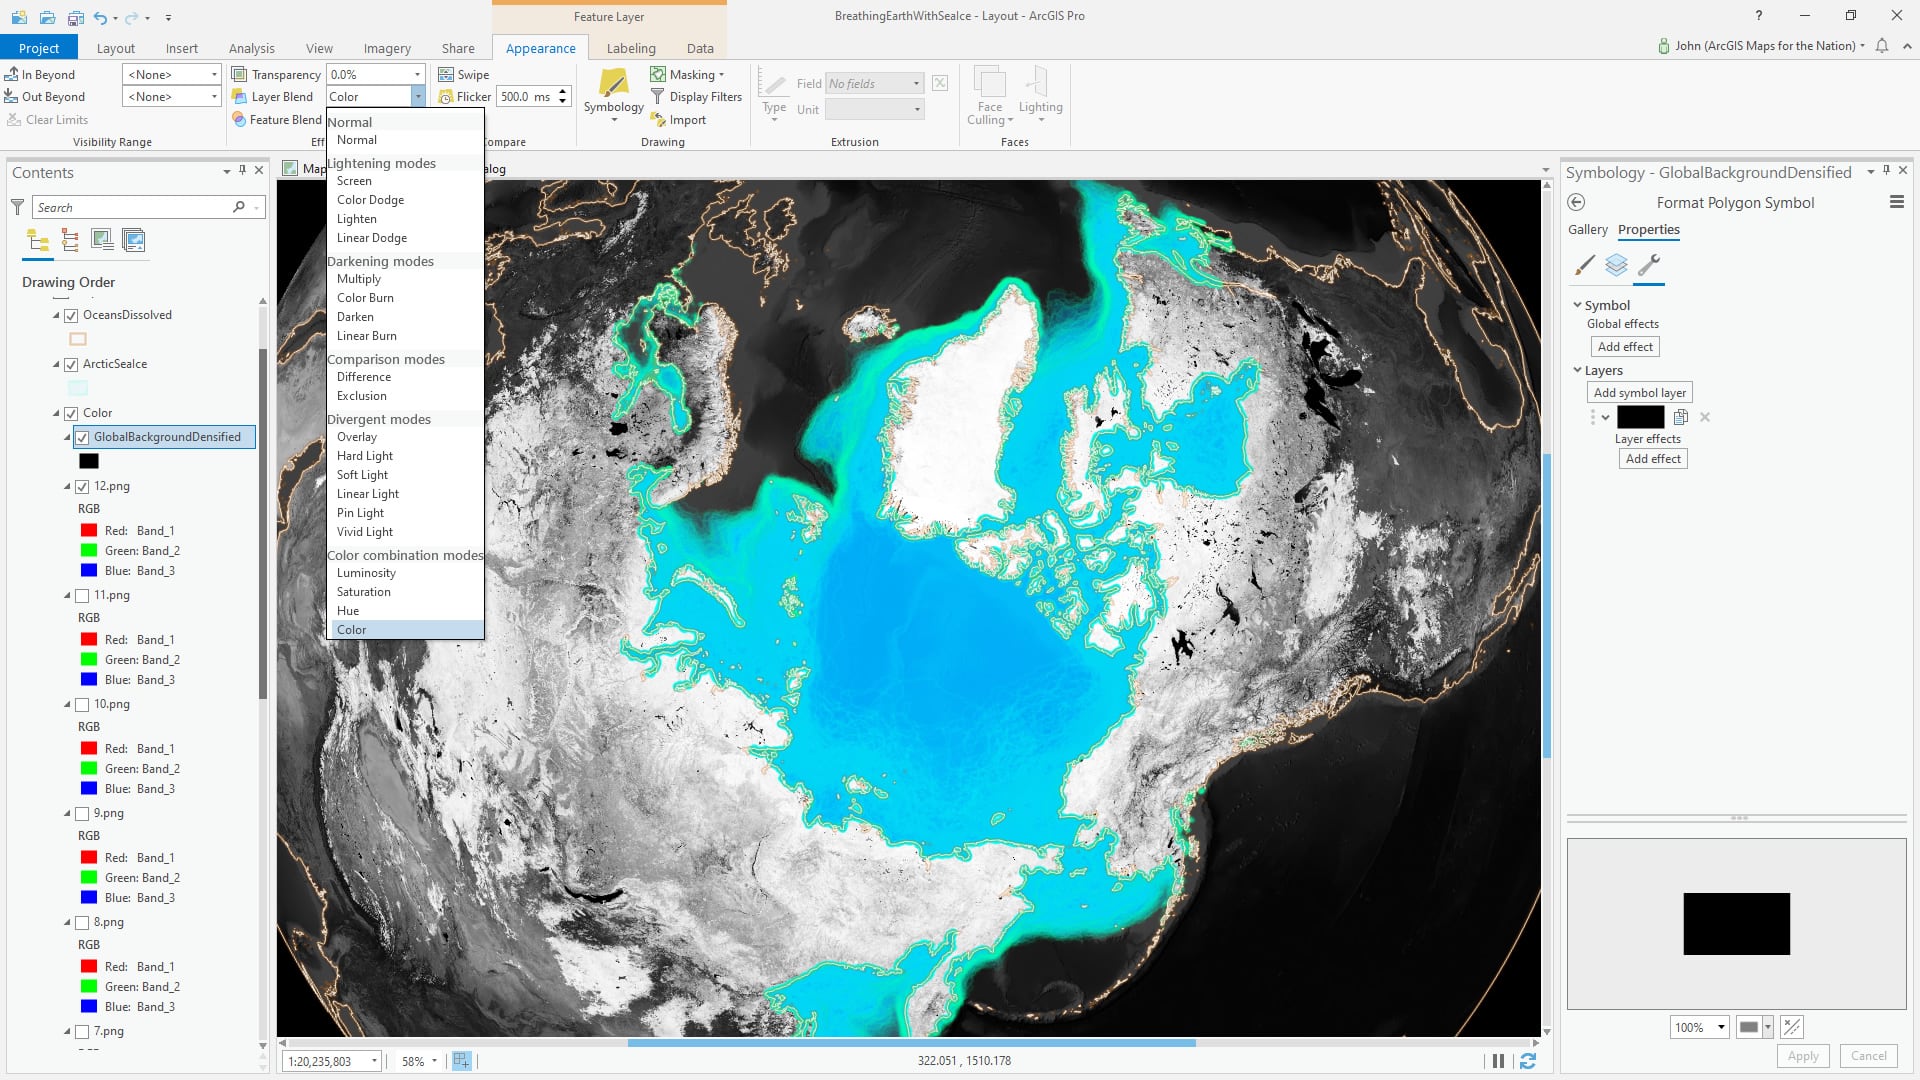Screen dimensions: 1920x1080
Task: Open Face Culling options
Action: click(990, 96)
